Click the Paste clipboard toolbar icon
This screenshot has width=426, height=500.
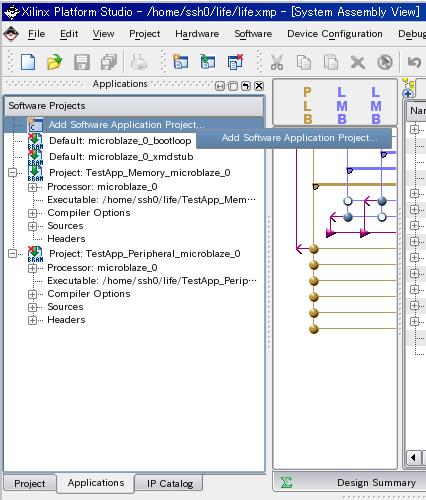click(x=331, y=62)
